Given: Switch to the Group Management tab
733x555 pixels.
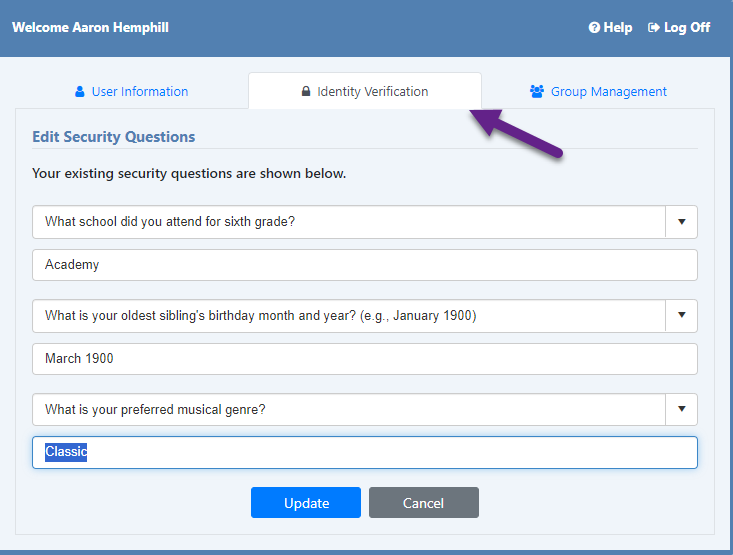Looking at the screenshot, I should point(598,92).
